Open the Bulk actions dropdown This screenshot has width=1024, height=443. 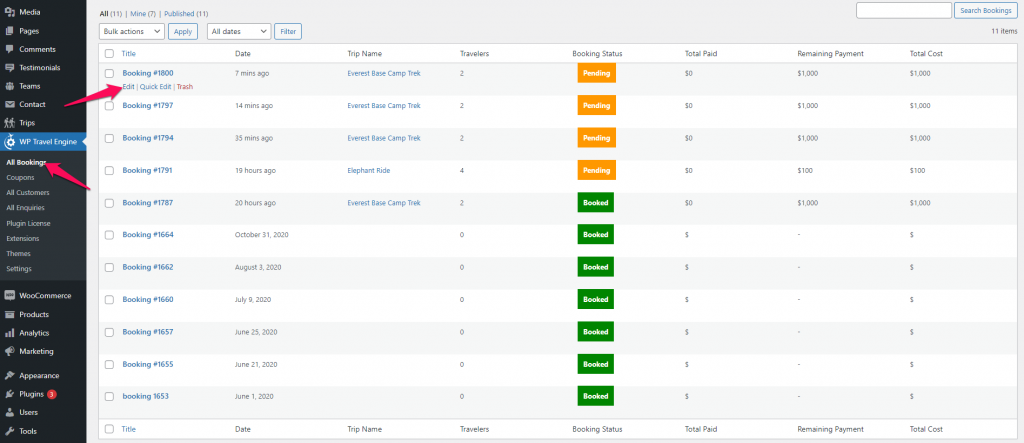coord(132,31)
